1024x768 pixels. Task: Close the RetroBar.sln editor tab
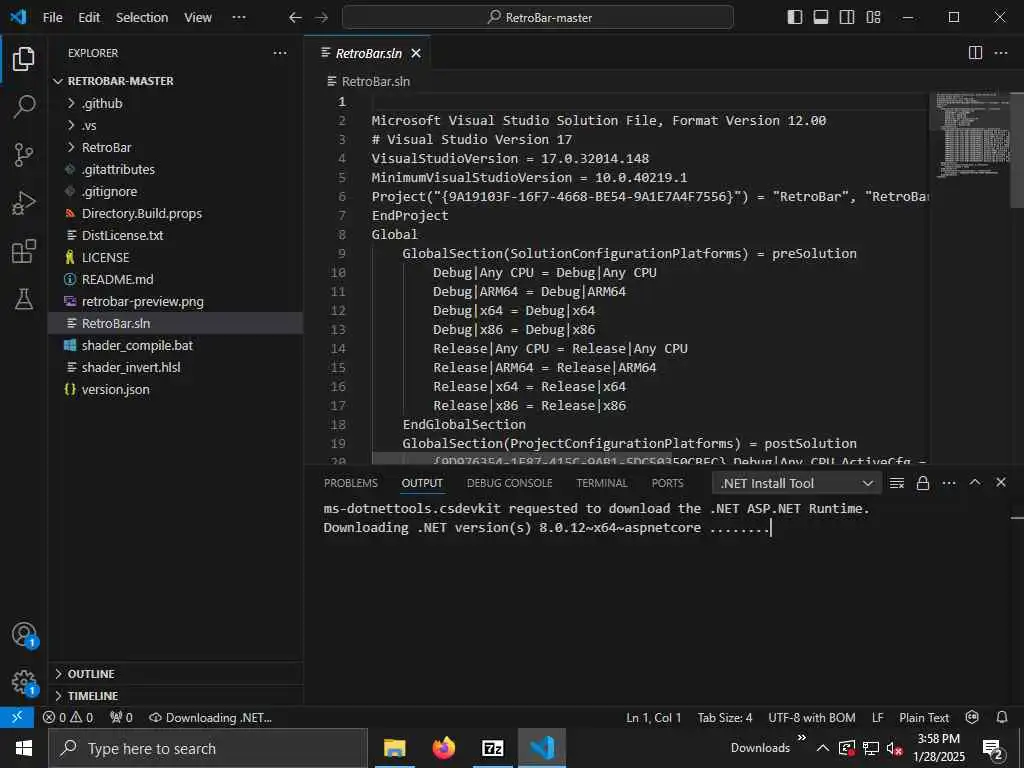416,54
